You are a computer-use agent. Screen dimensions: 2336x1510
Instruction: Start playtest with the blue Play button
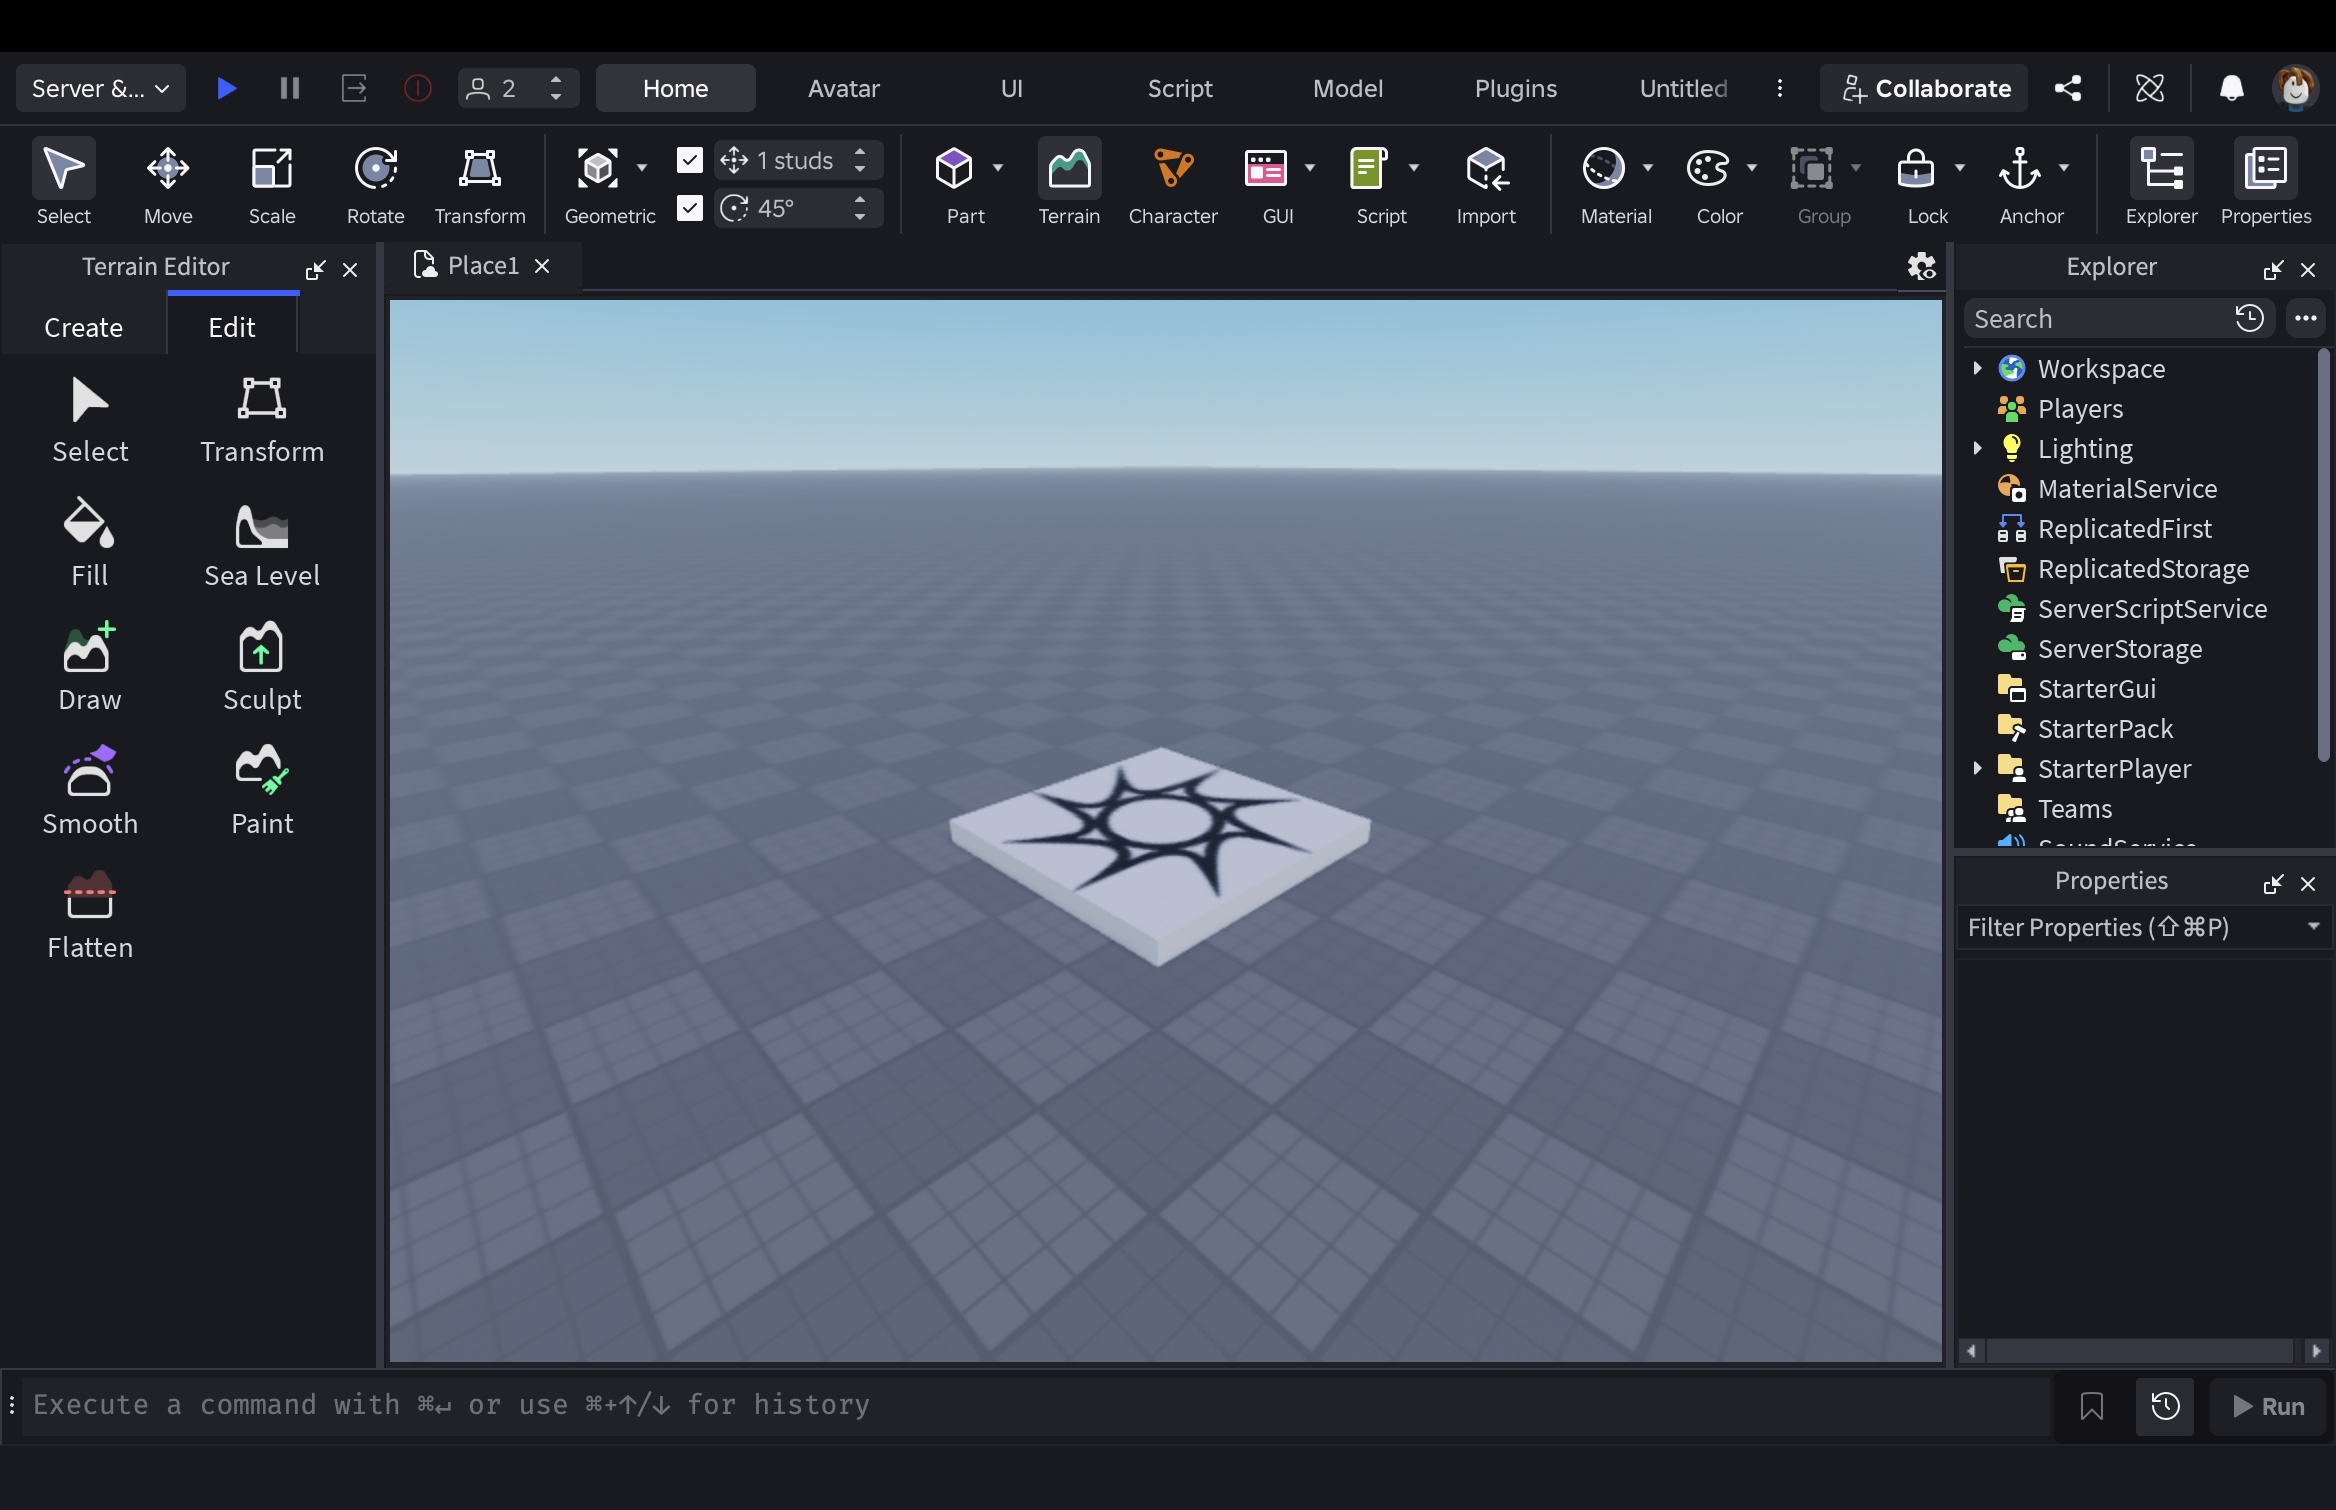click(x=226, y=88)
